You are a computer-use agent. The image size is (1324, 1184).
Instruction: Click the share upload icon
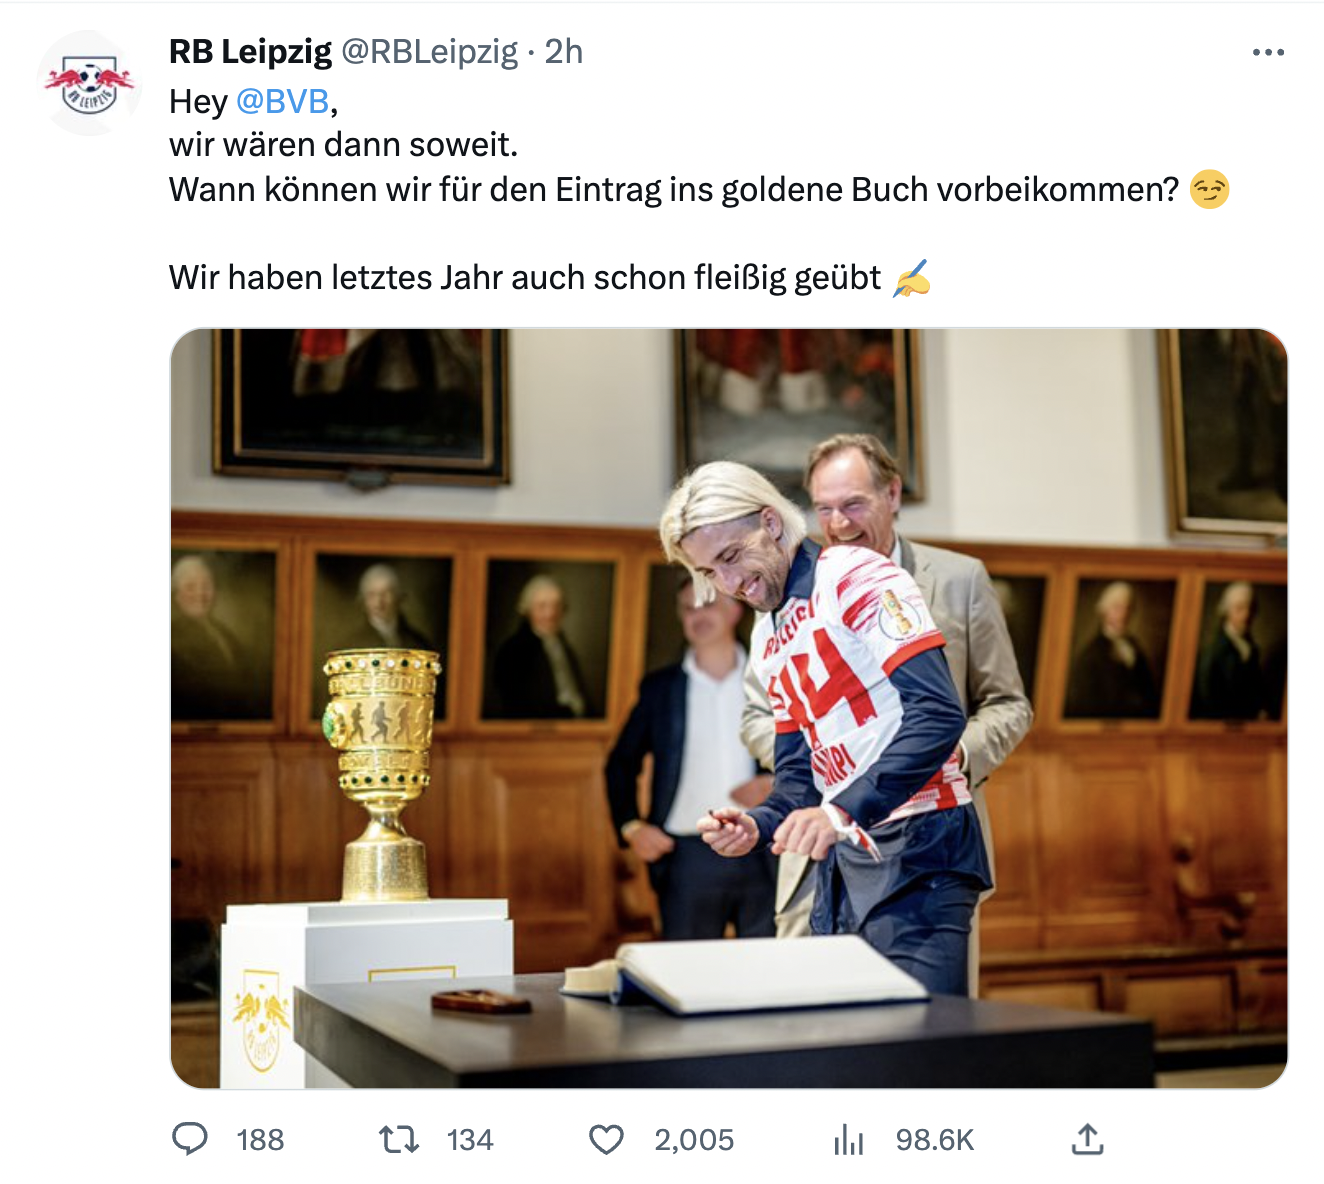(1087, 1138)
